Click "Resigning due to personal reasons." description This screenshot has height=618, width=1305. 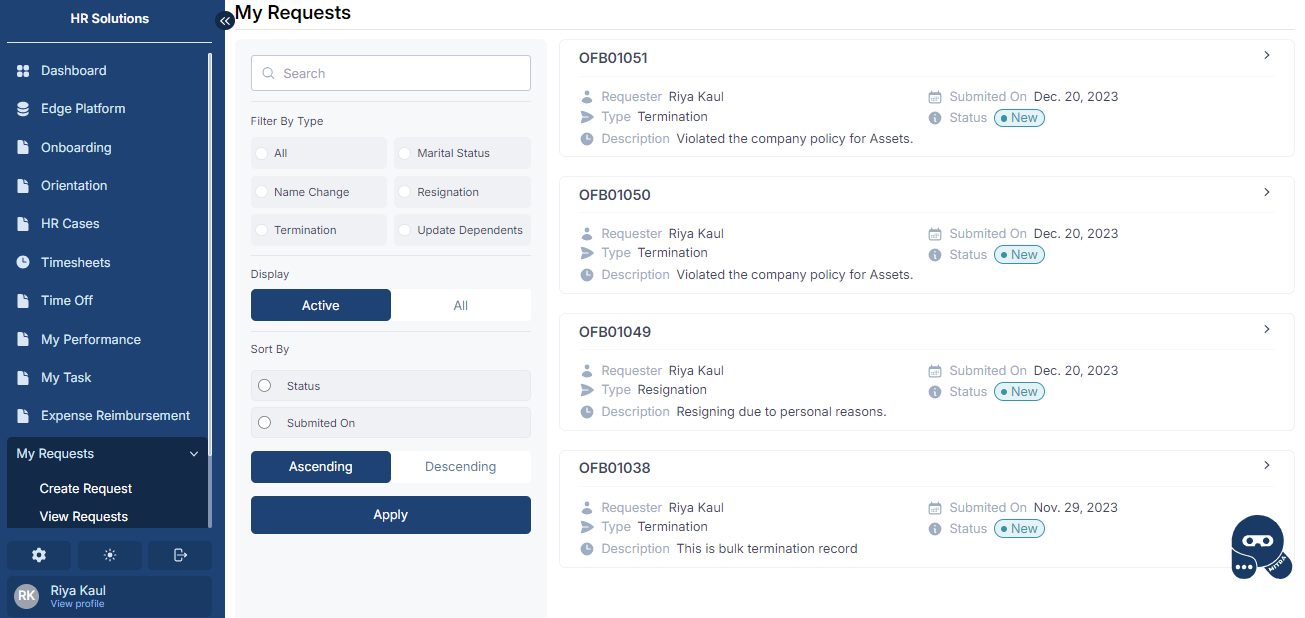(782, 412)
